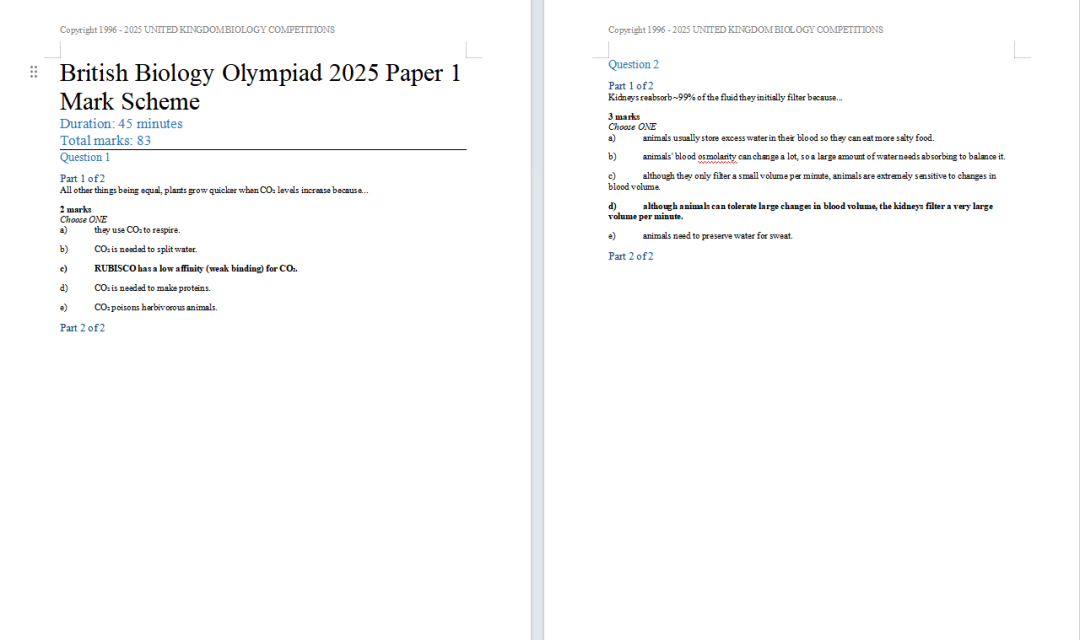The image size is (1080, 640).
Task: Click answer 'CO2 poisons herbivorous animals'
Action: click(155, 307)
